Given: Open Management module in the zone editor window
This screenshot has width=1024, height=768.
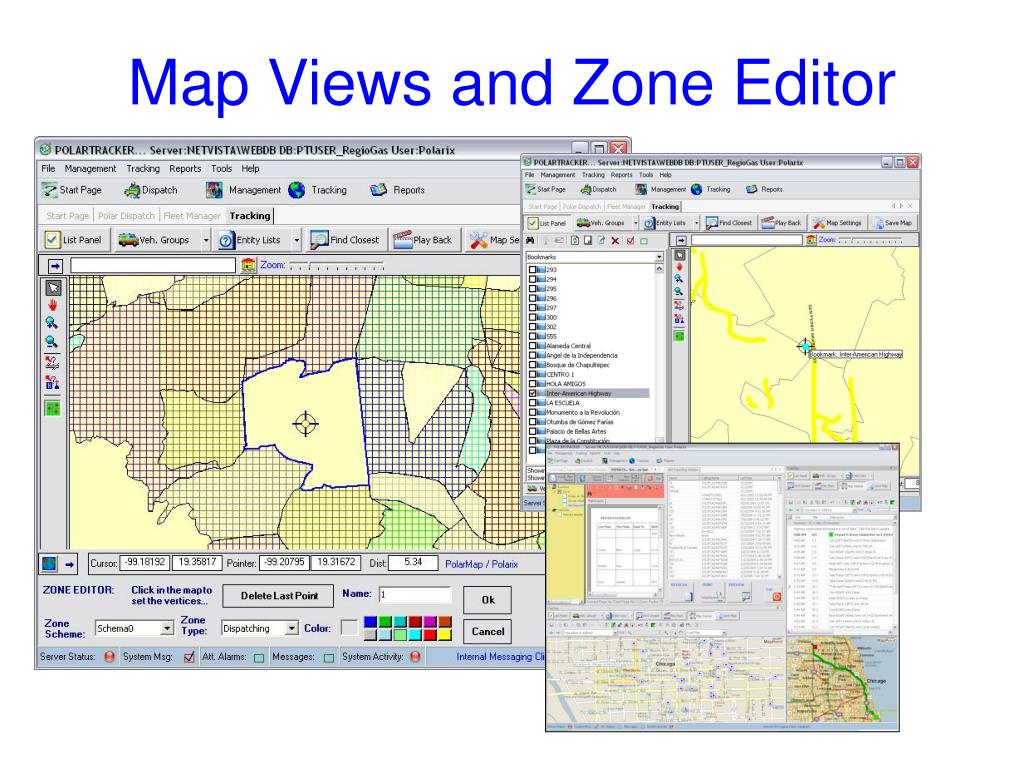Looking at the screenshot, I should [244, 190].
